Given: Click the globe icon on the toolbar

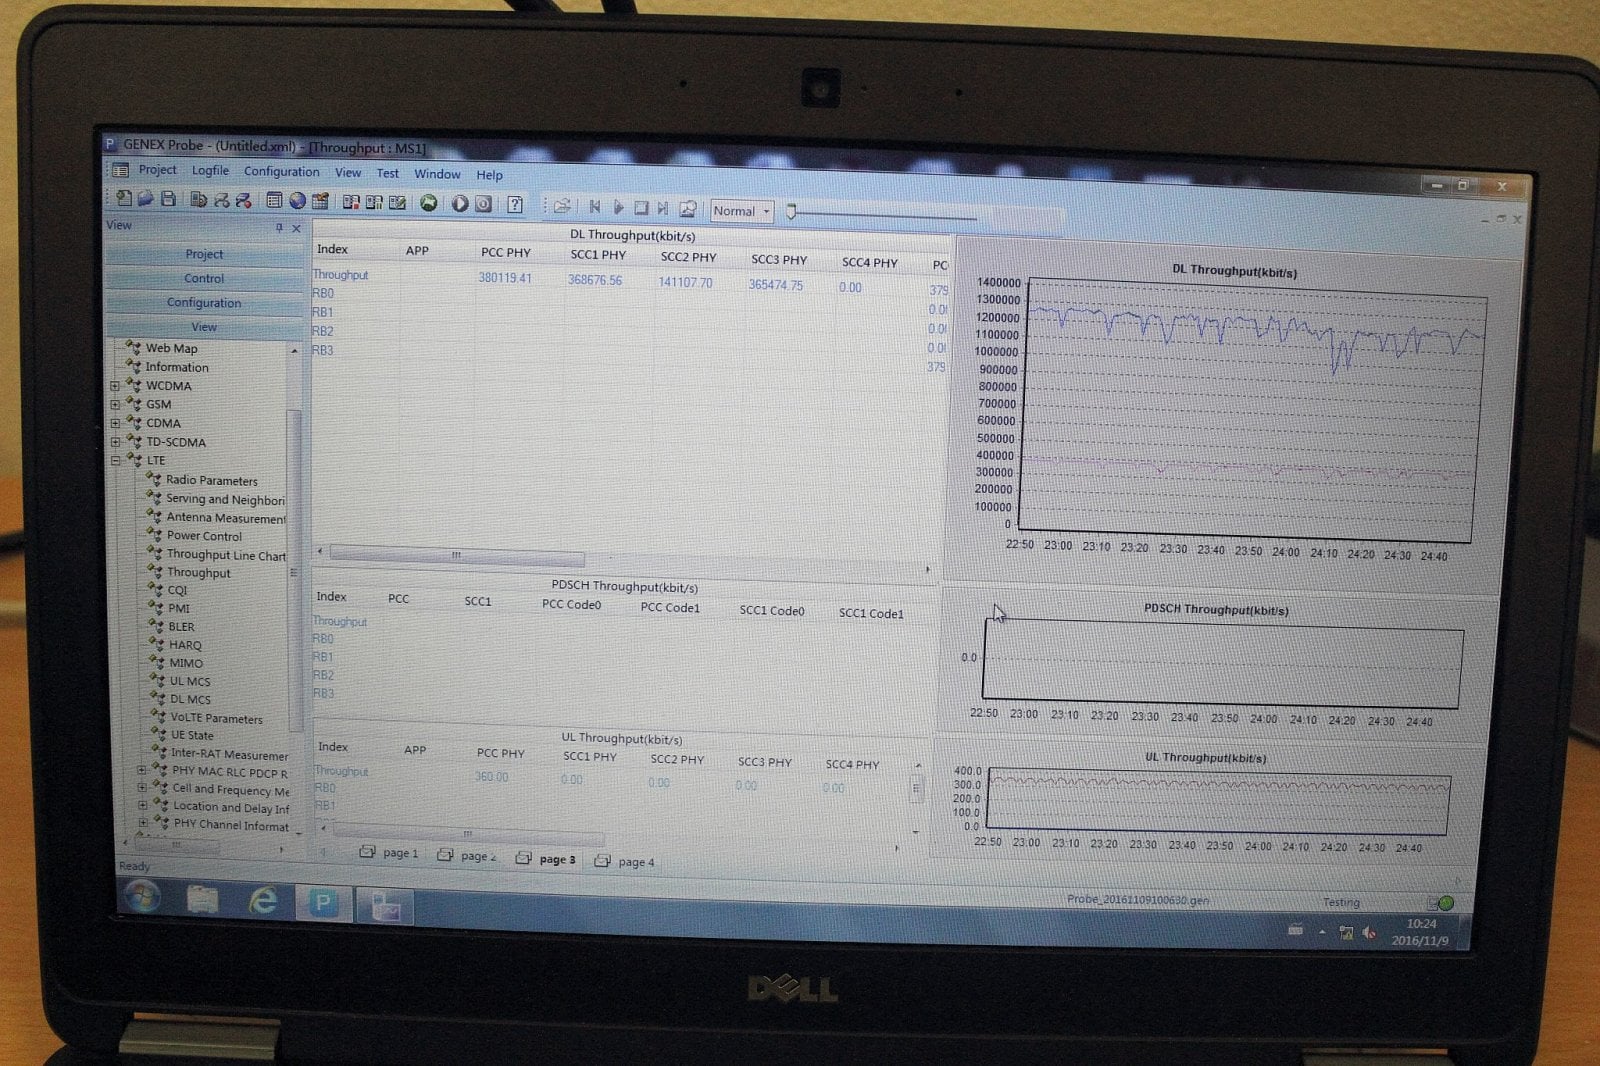Looking at the screenshot, I should [x=296, y=204].
